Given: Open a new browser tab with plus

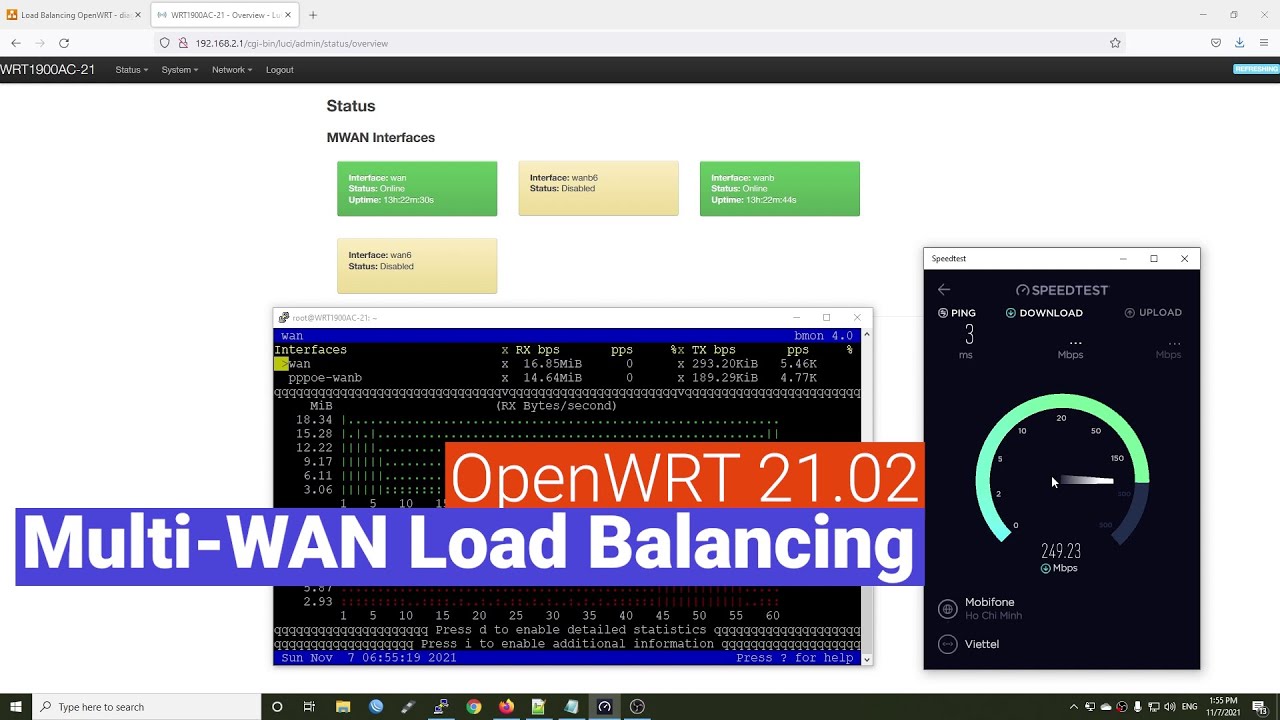Looking at the screenshot, I should [x=313, y=15].
